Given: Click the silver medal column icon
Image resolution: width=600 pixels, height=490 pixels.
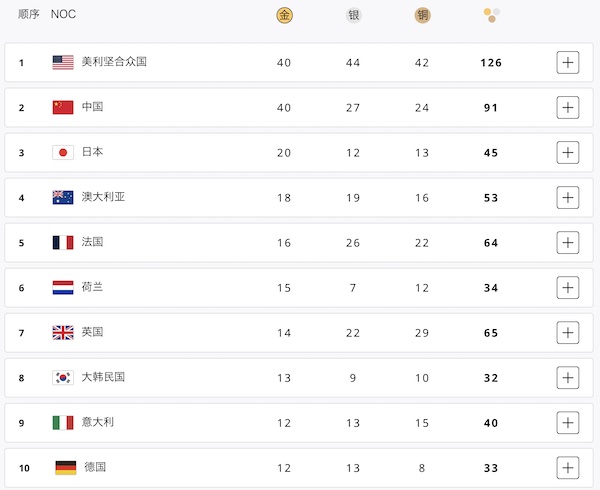Looking at the screenshot, I should pyautogui.click(x=354, y=15).
